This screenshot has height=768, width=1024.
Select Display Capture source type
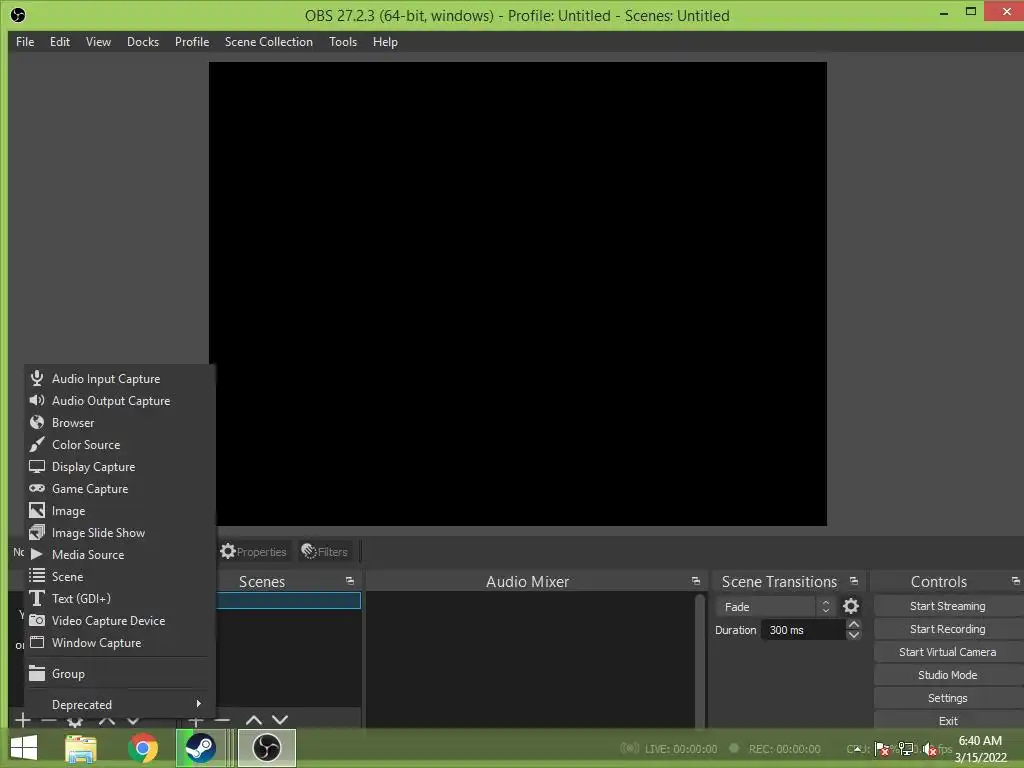point(120,467)
